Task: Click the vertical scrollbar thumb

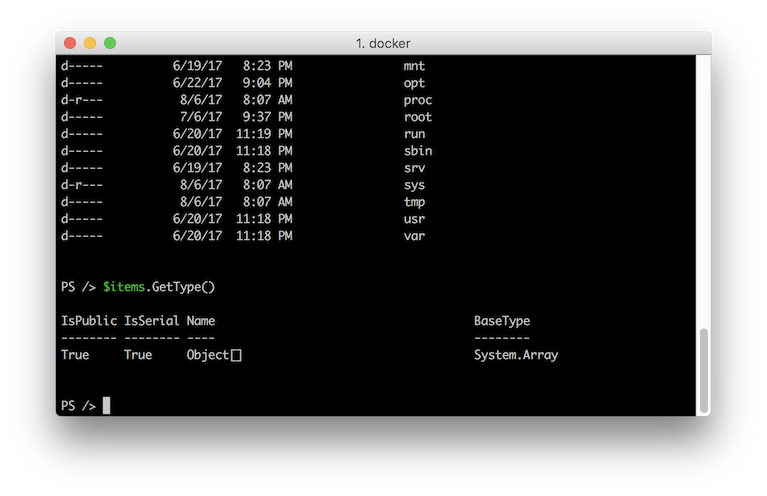Action: click(703, 371)
